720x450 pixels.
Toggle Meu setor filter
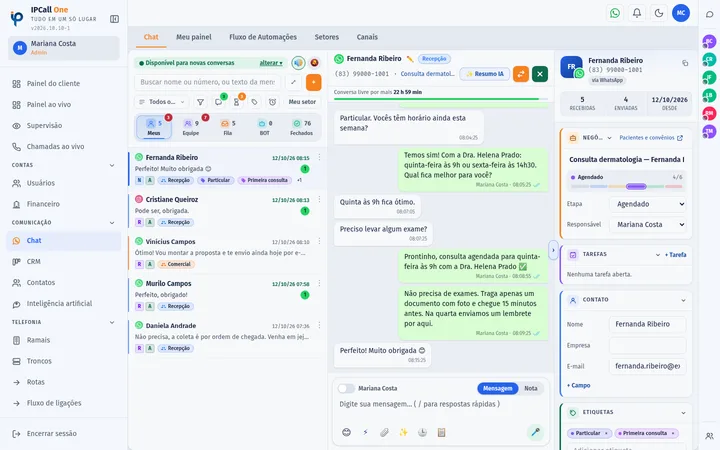point(302,102)
